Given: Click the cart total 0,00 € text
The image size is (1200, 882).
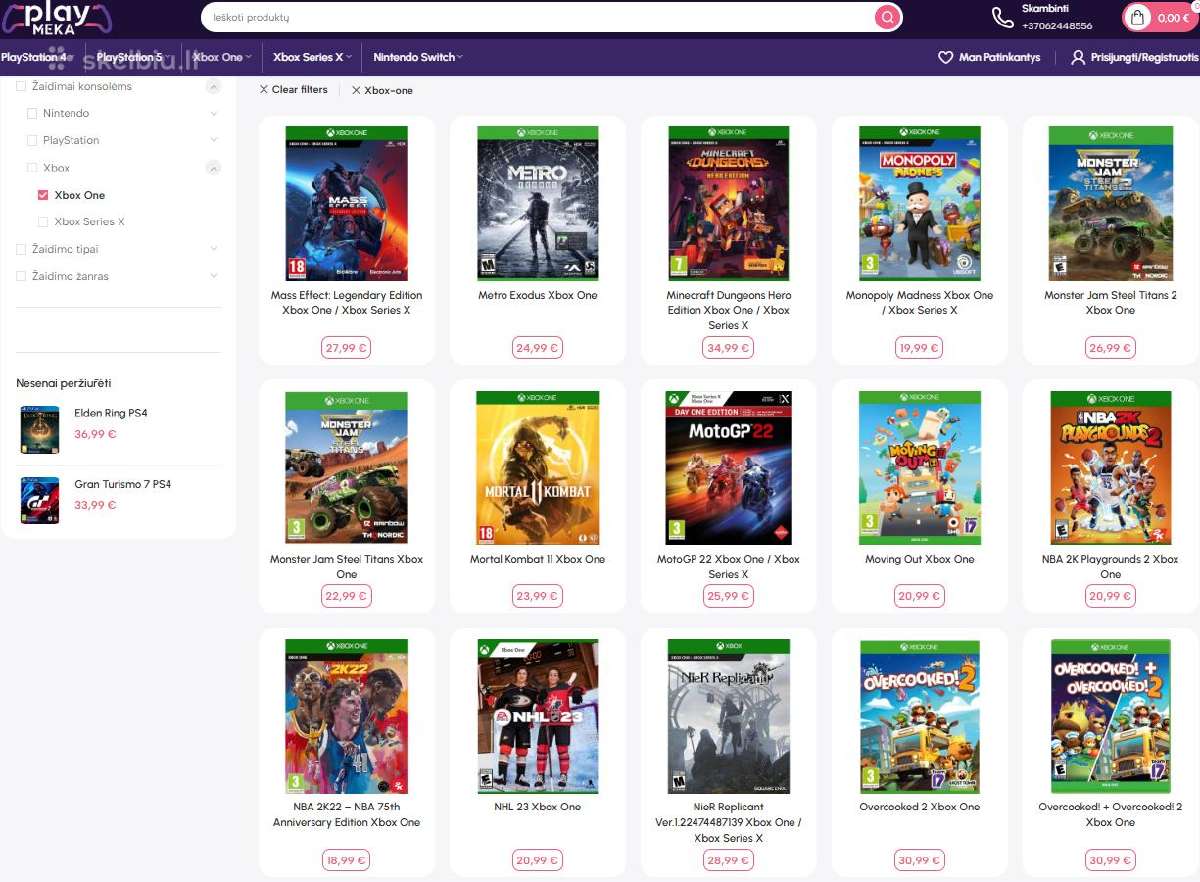Looking at the screenshot, I should coord(1173,18).
